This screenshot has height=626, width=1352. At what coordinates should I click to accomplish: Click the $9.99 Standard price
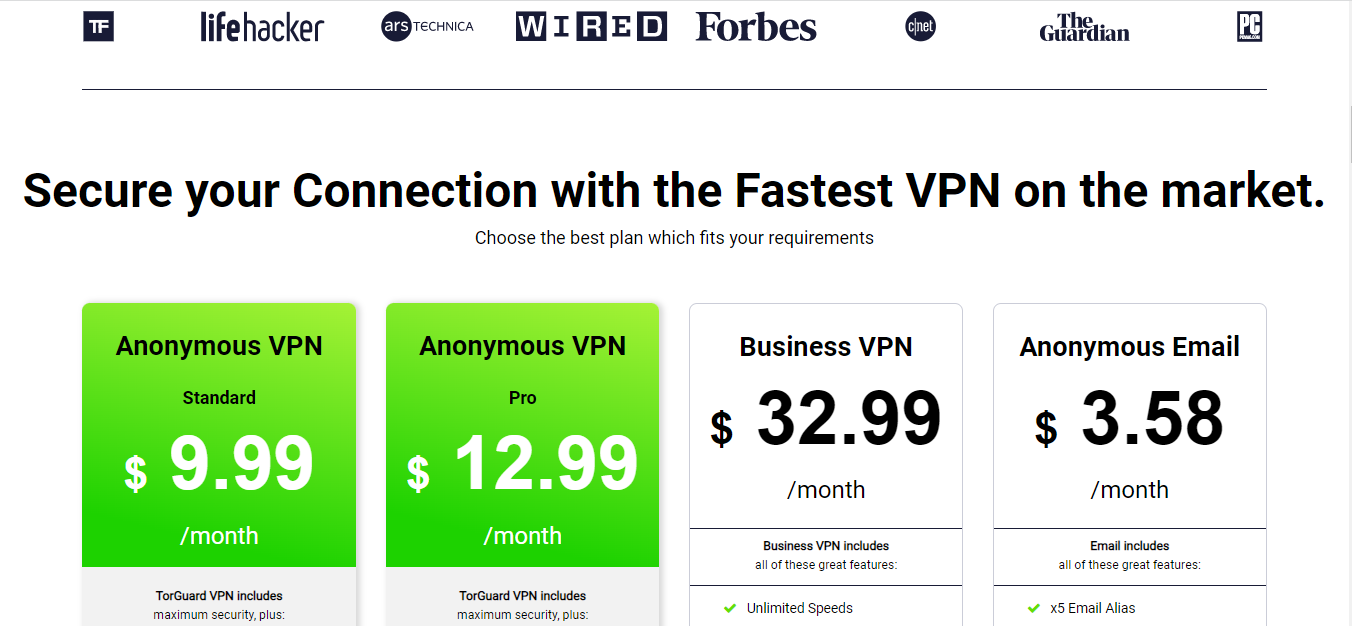(x=219, y=465)
